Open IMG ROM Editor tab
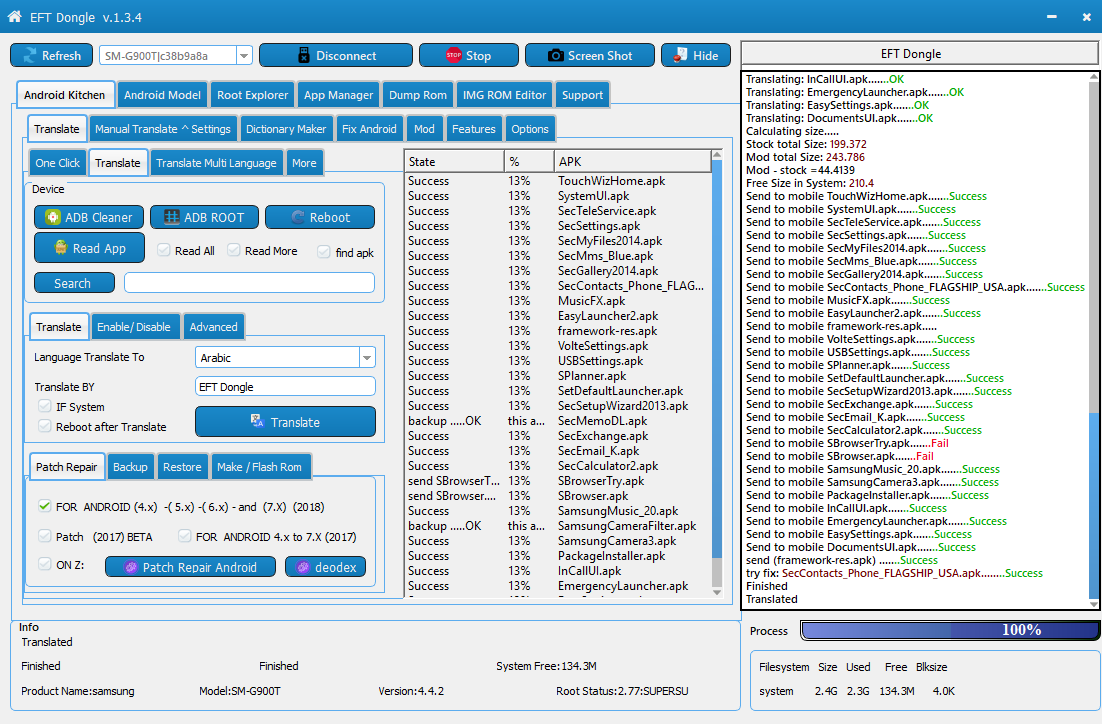The image size is (1102, 724). pyautogui.click(x=504, y=95)
